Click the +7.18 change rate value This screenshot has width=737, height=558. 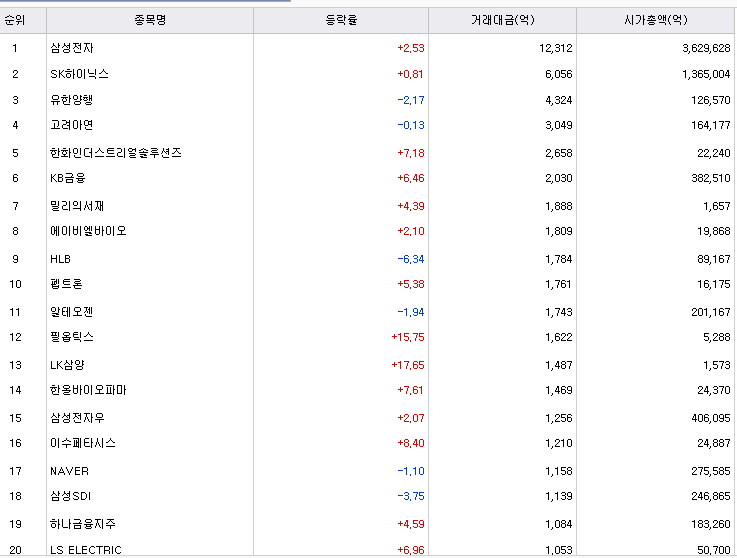tap(411, 153)
